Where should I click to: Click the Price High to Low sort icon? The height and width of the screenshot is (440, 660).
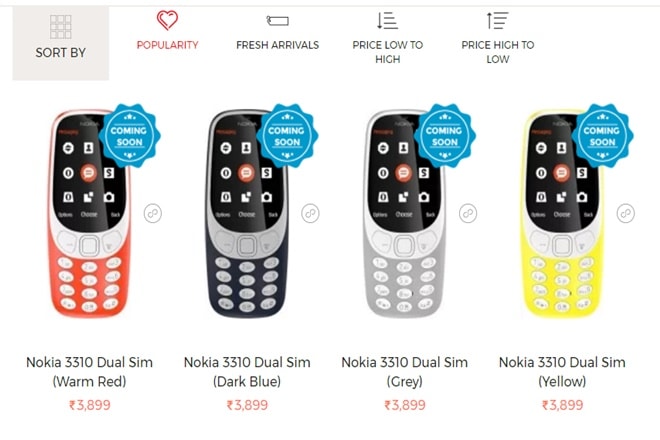pos(498,20)
